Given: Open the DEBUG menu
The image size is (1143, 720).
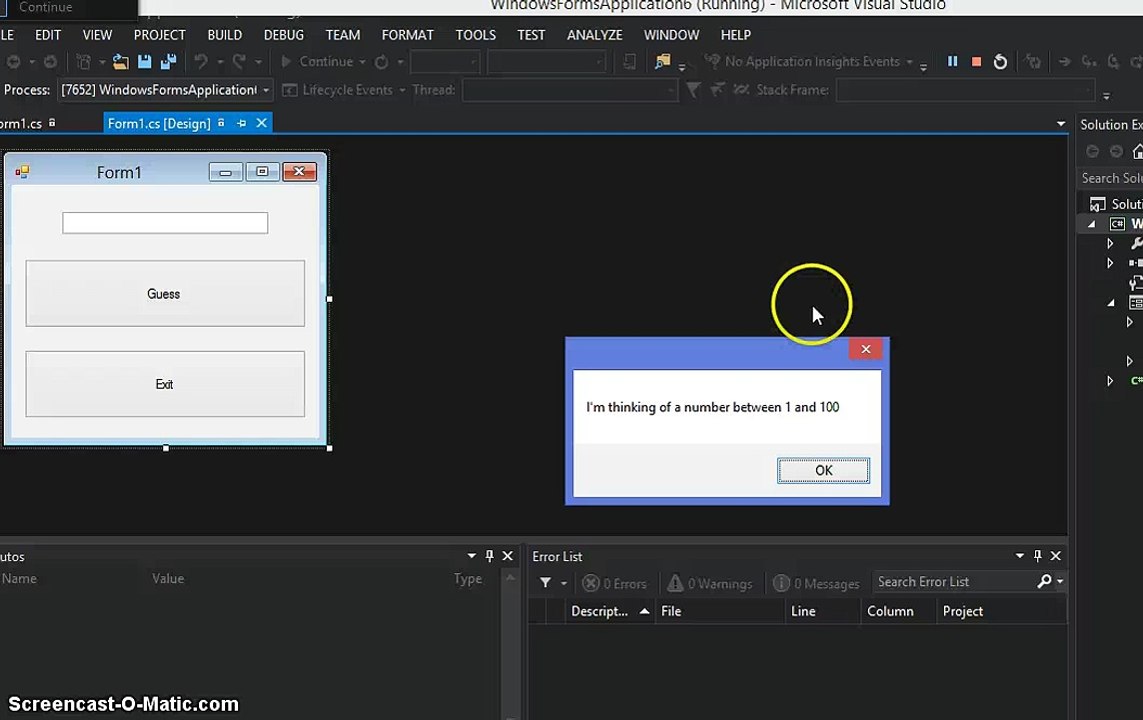Looking at the screenshot, I should [283, 35].
